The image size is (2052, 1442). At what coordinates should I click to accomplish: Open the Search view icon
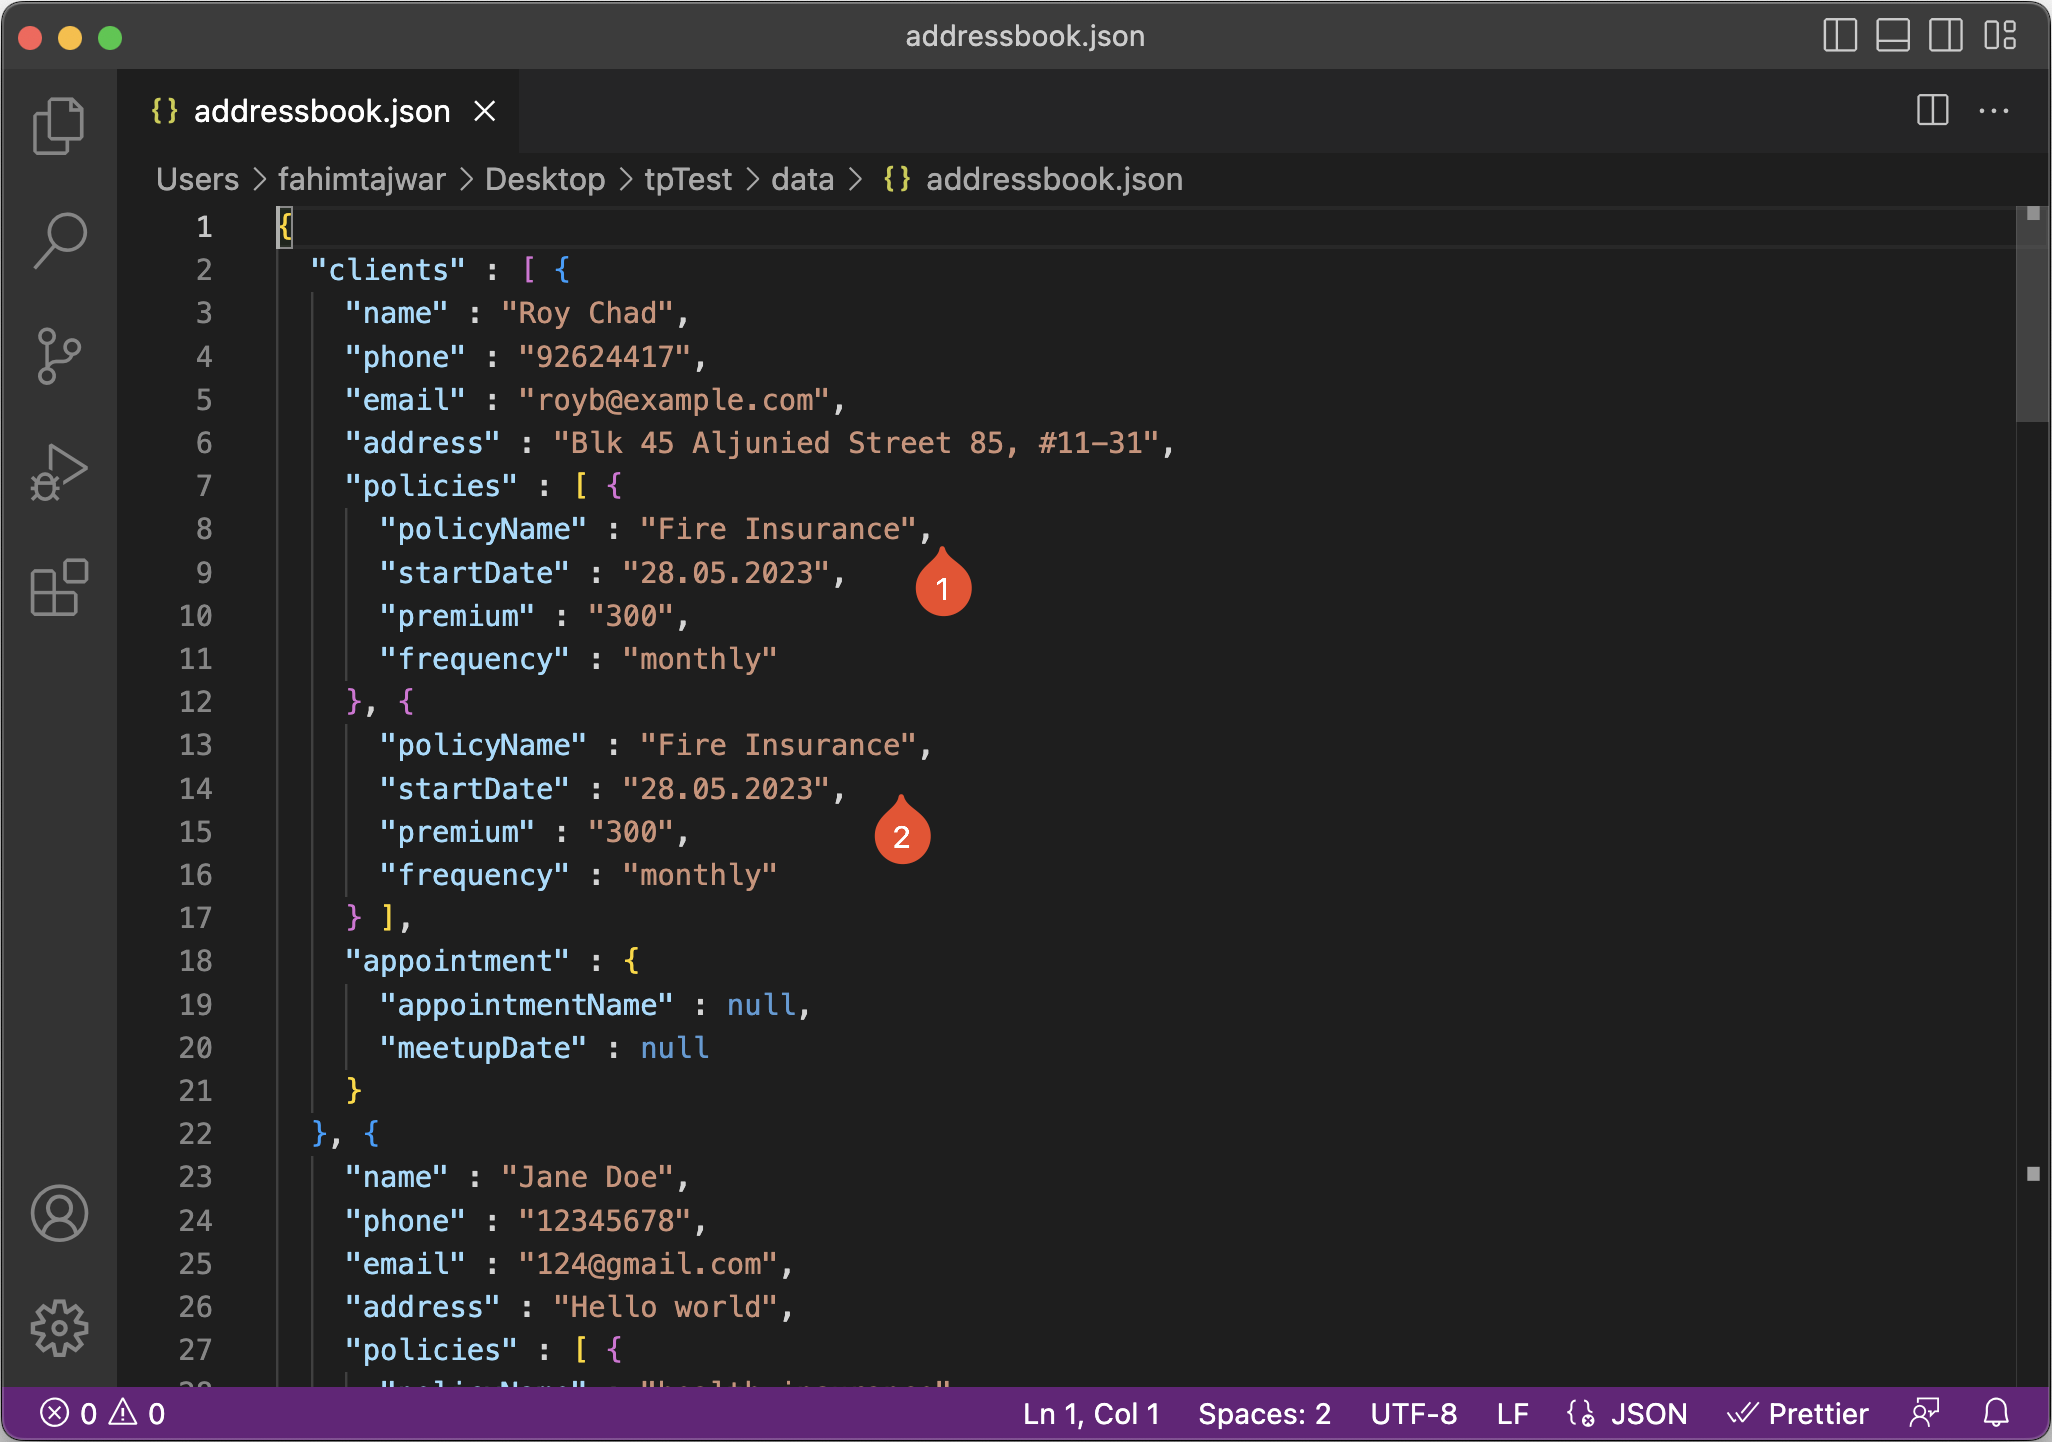point(59,240)
